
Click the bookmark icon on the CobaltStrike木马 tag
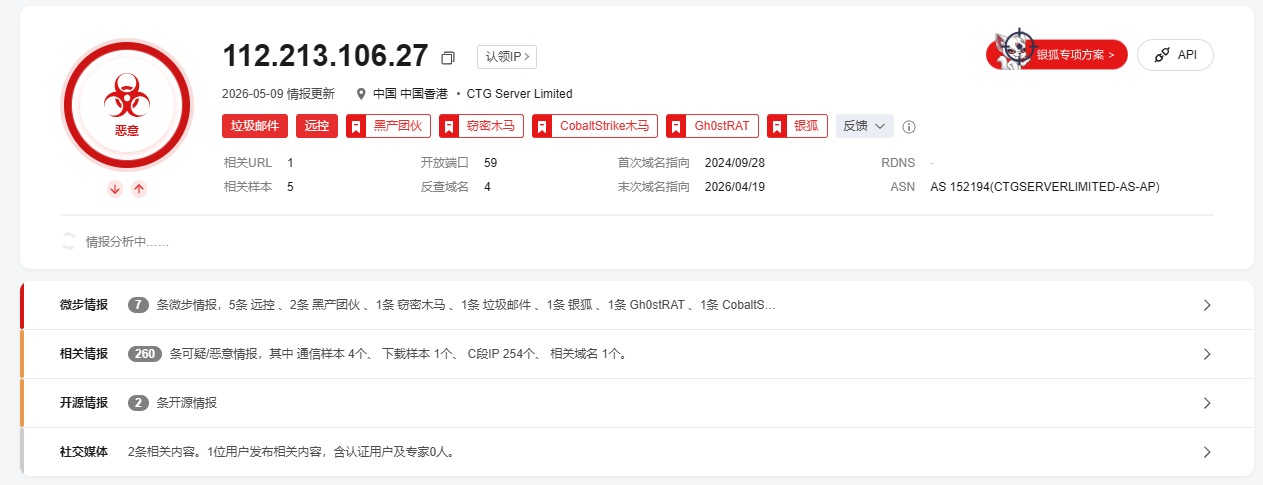click(x=542, y=127)
